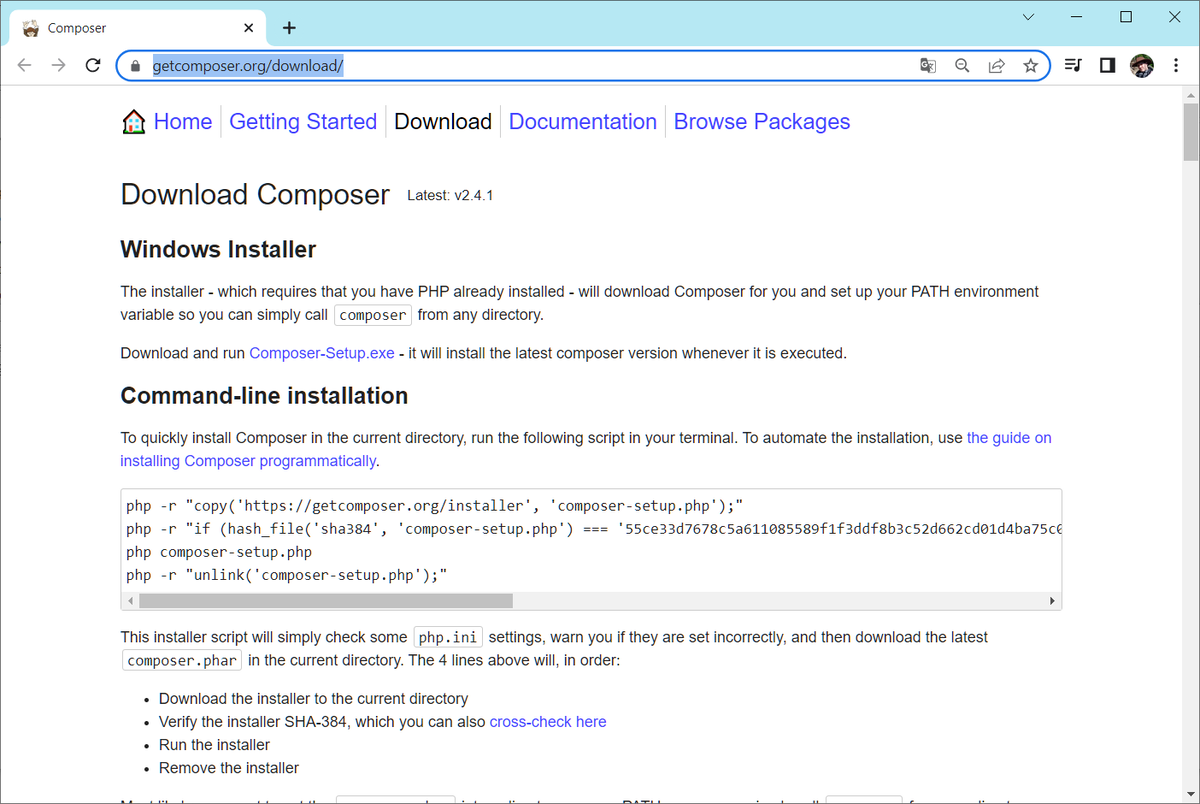Screen dimensions: 1200x804
Task: Click the Composer house logo
Action: (133, 122)
